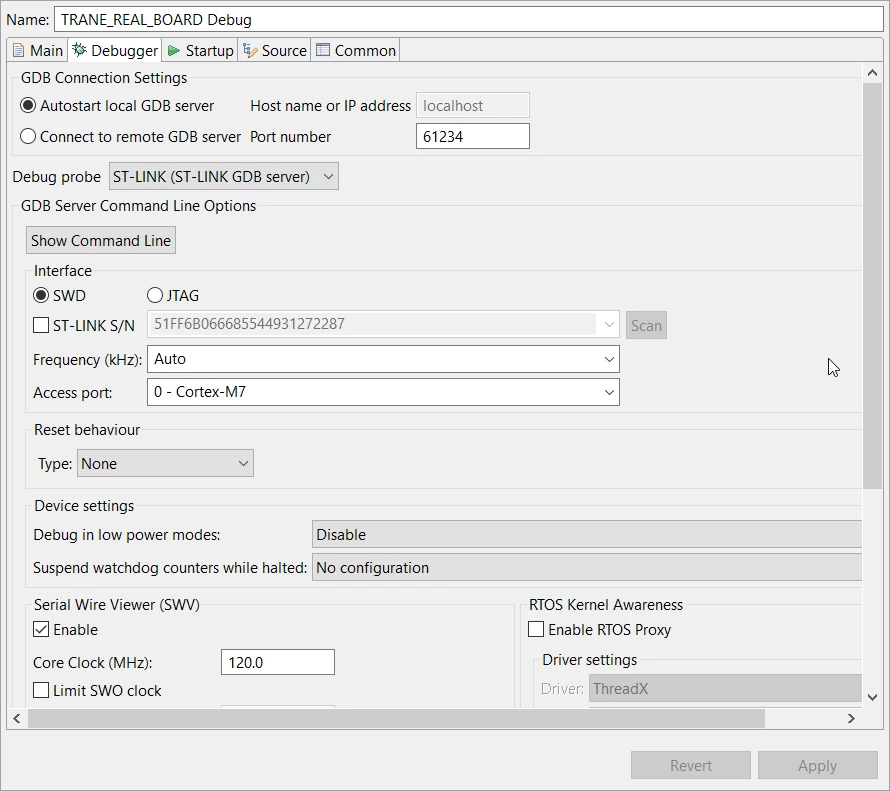
Task: Click the configuration Name field
Action: pyautogui.click(x=469, y=19)
